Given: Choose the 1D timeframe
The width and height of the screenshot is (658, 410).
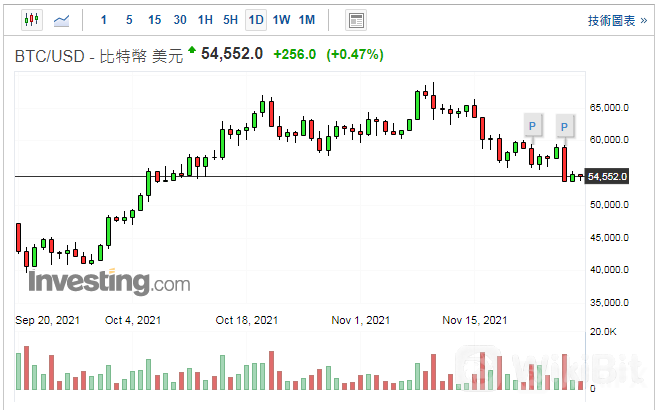Looking at the screenshot, I should click(256, 20).
